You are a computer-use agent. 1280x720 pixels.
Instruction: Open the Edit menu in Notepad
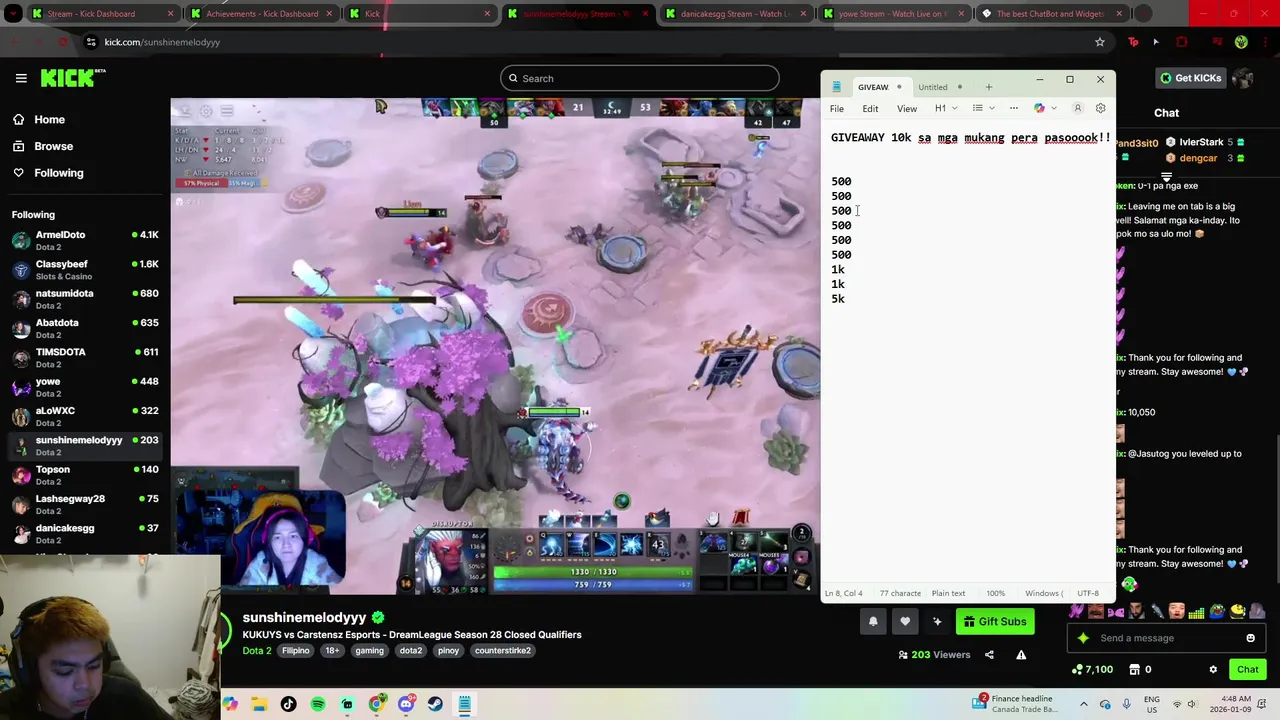(x=870, y=108)
